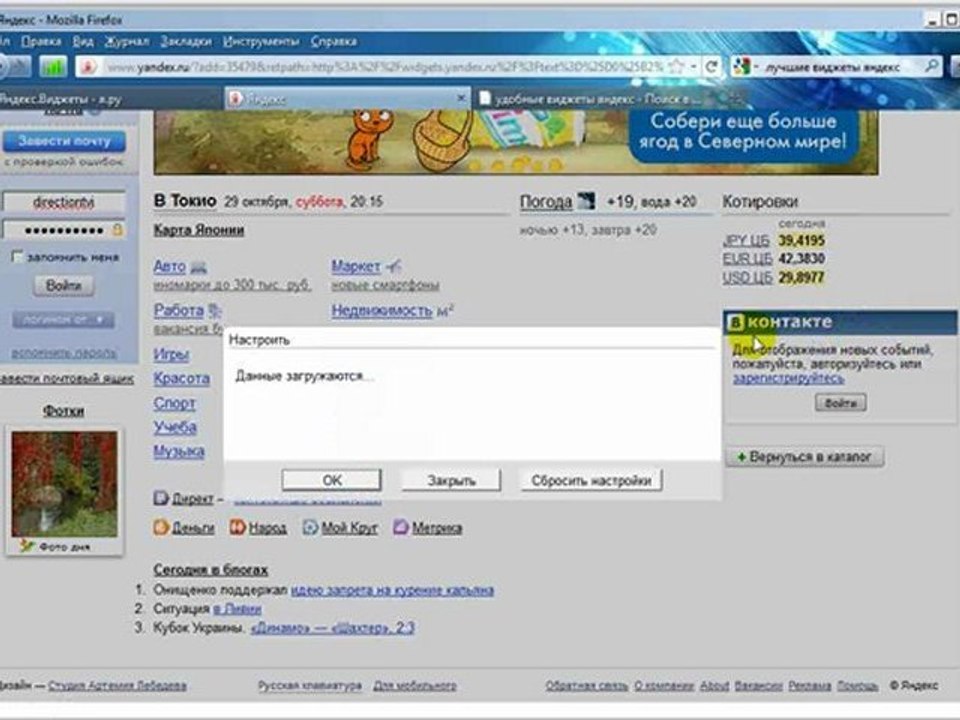Open blog link идею запрета на курение кальяна

392,590
